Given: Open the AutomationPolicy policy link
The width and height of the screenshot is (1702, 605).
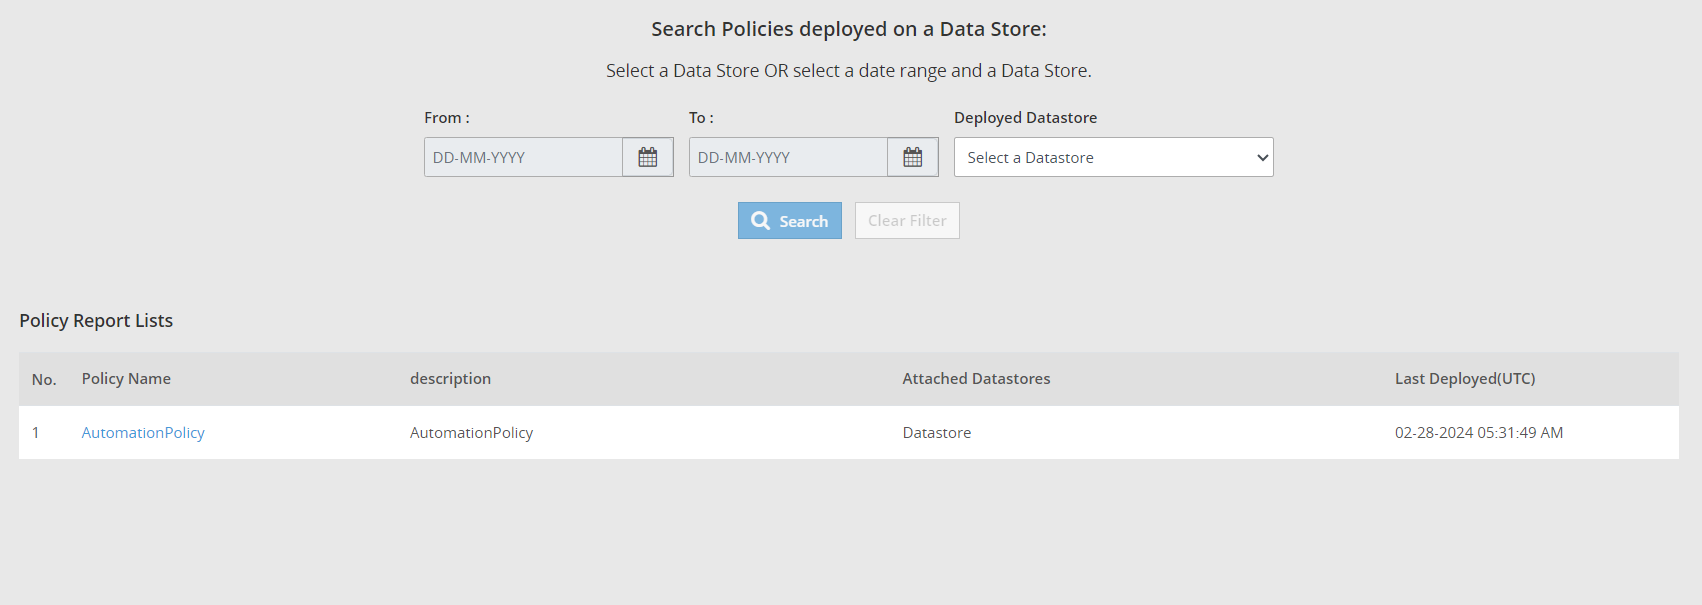Looking at the screenshot, I should pyautogui.click(x=143, y=433).
